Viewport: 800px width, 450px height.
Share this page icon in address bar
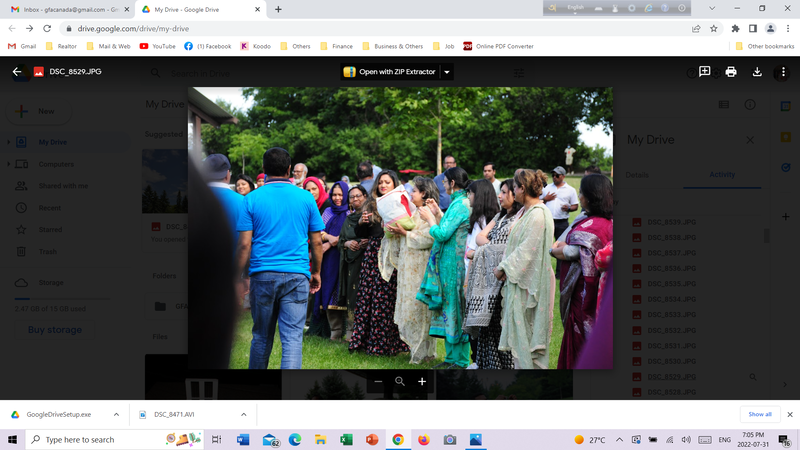click(x=696, y=29)
